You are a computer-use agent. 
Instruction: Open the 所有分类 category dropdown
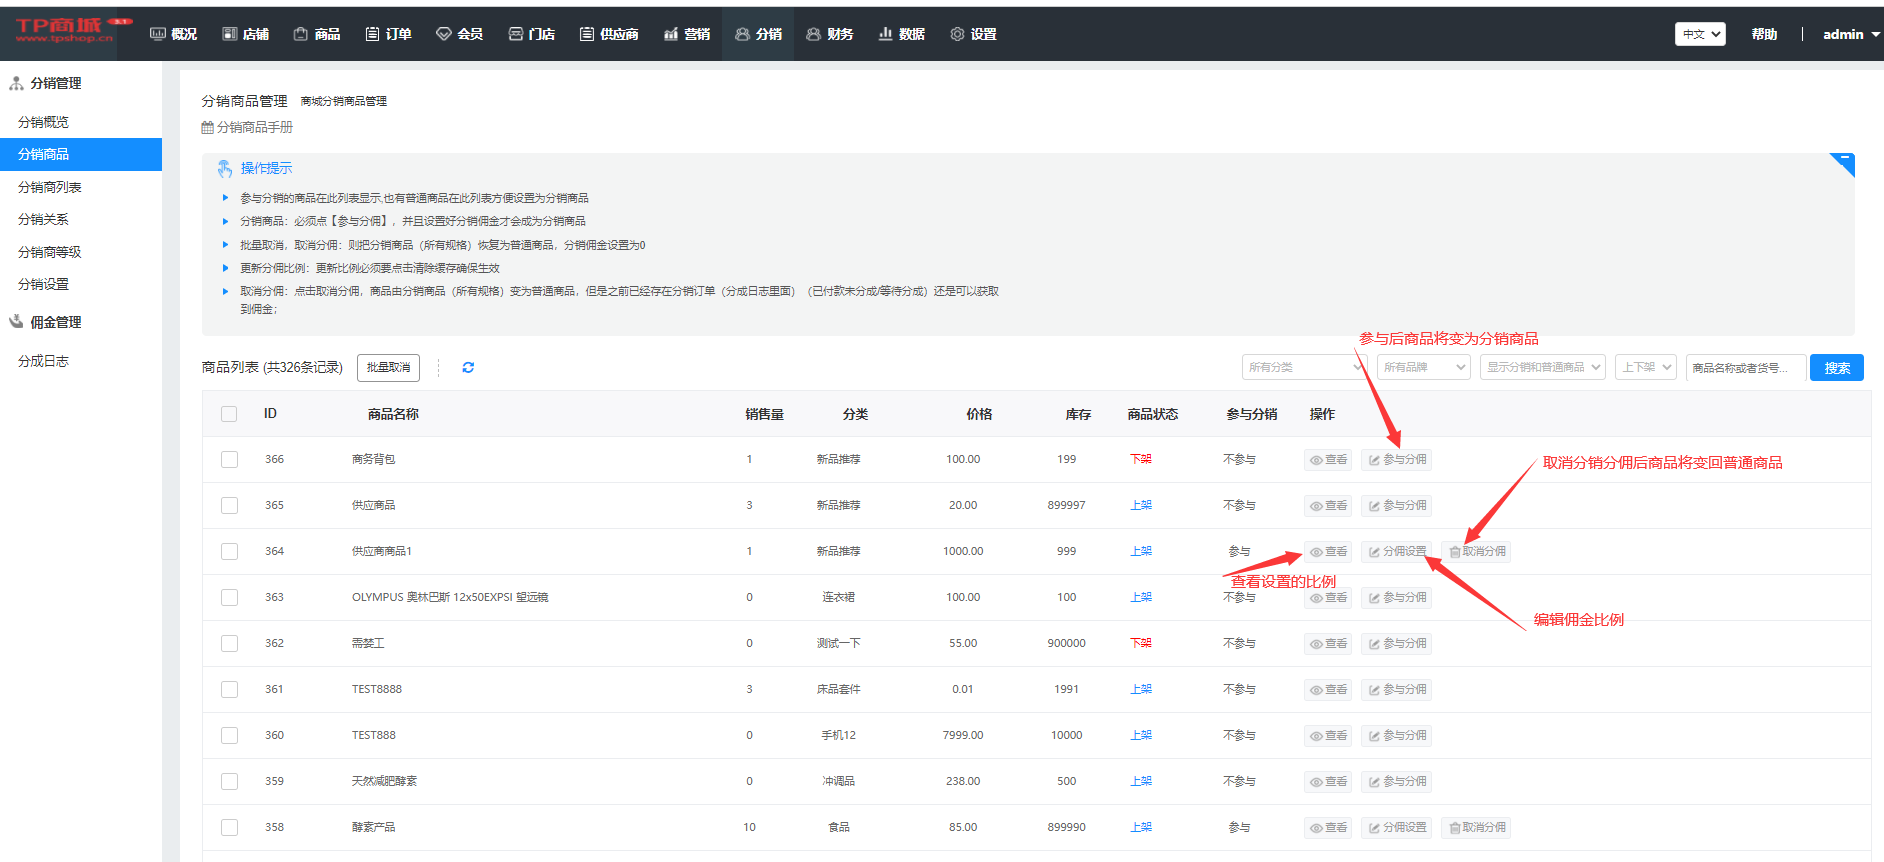pyautogui.click(x=1304, y=368)
